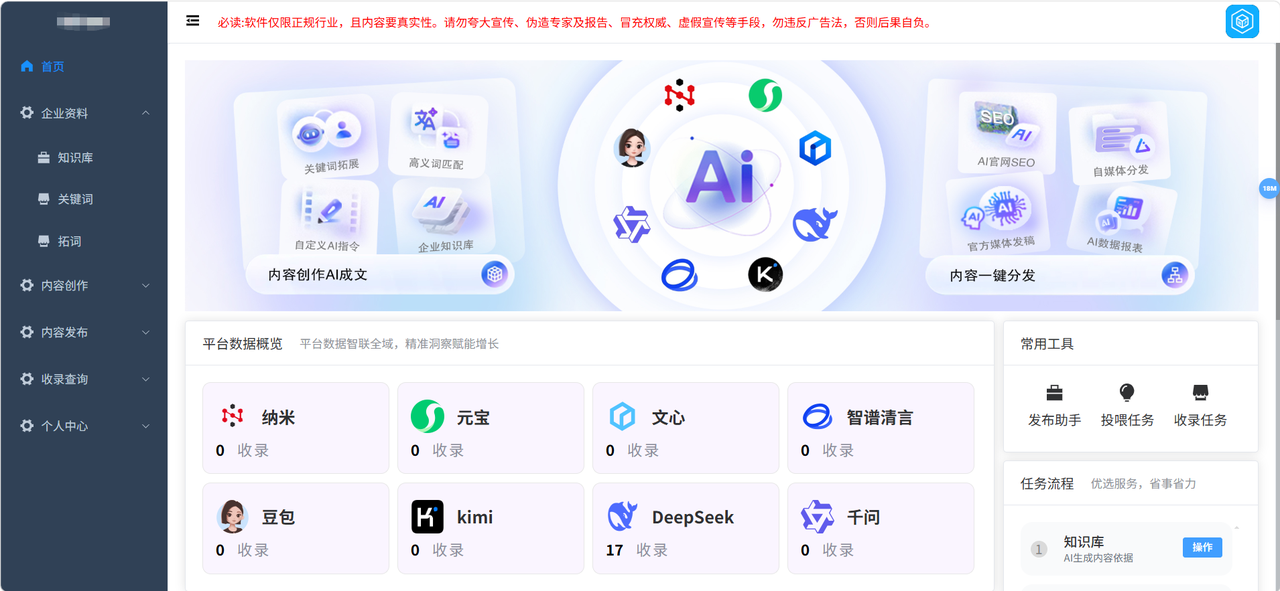Open the 首页 home menu item
The image size is (1280, 591).
coord(84,67)
